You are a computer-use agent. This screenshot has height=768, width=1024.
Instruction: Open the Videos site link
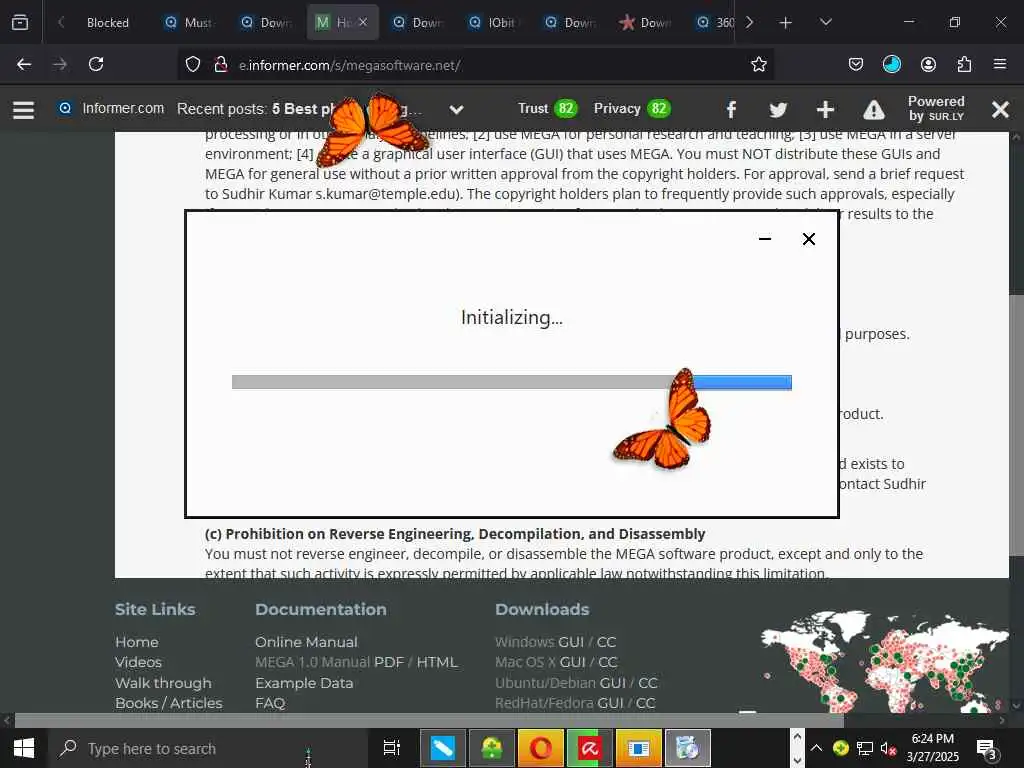(138, 662)
